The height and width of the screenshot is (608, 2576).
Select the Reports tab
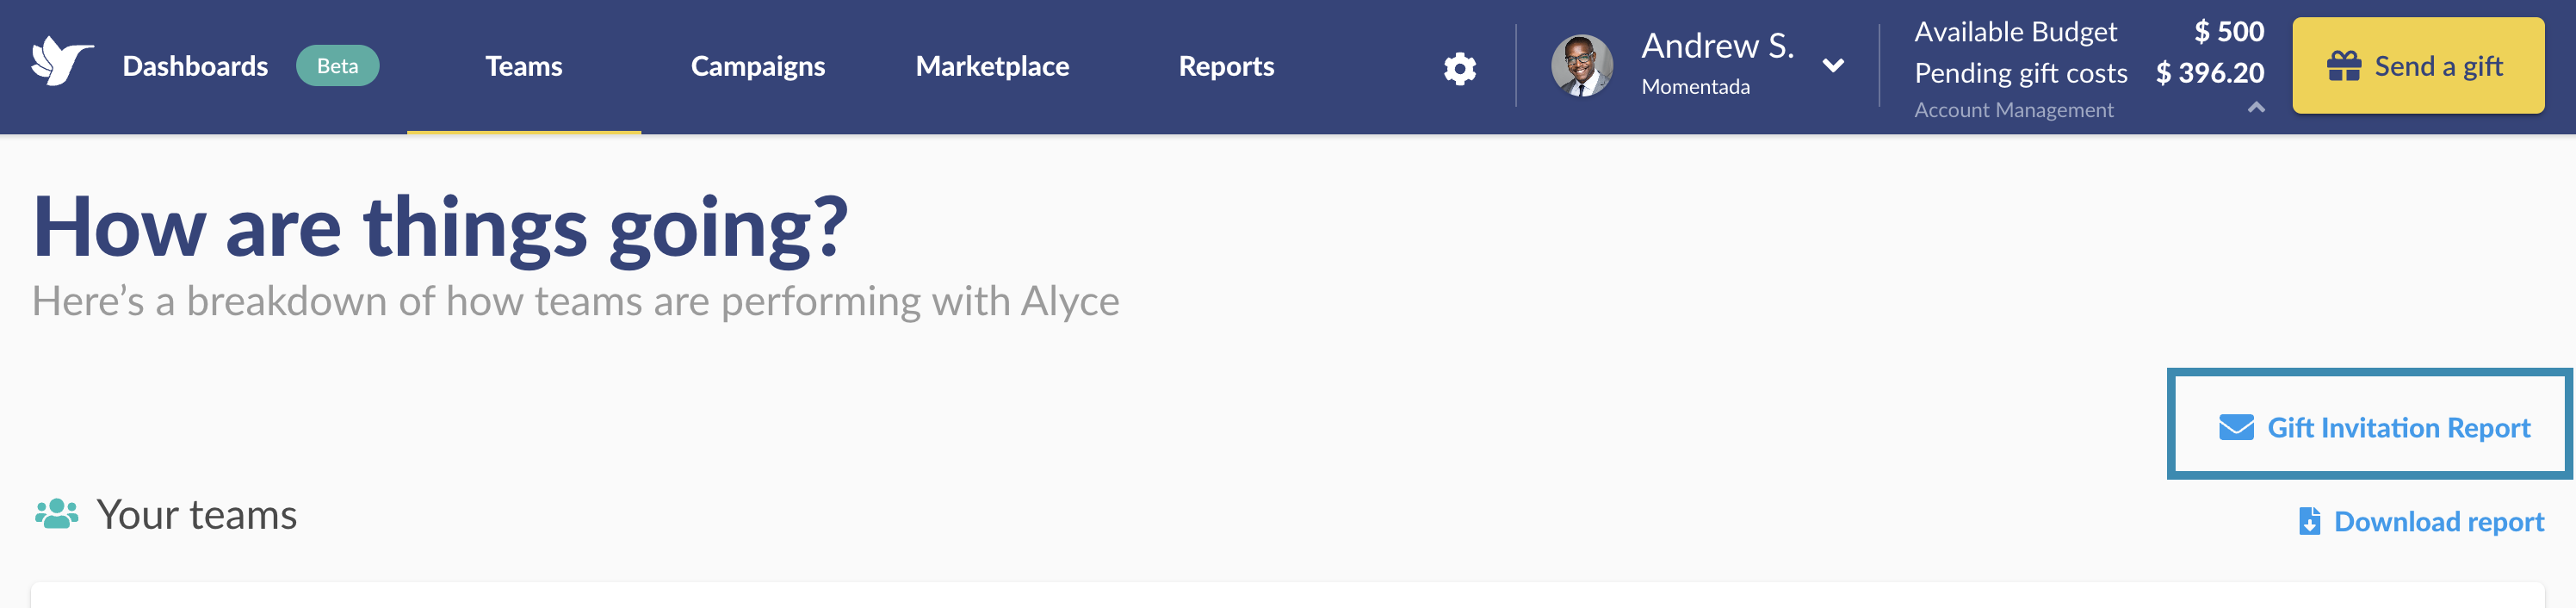(1226, 66)
